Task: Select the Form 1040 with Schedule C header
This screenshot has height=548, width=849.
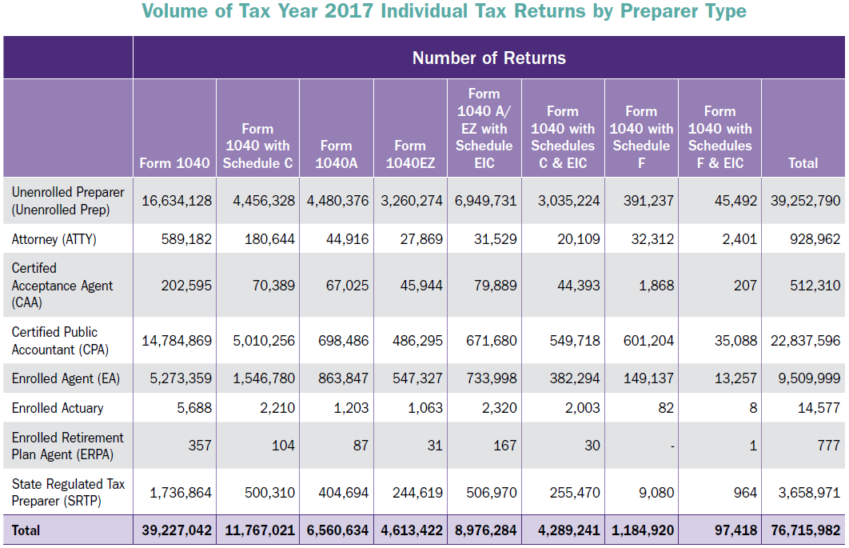Action: click(256, 145)
